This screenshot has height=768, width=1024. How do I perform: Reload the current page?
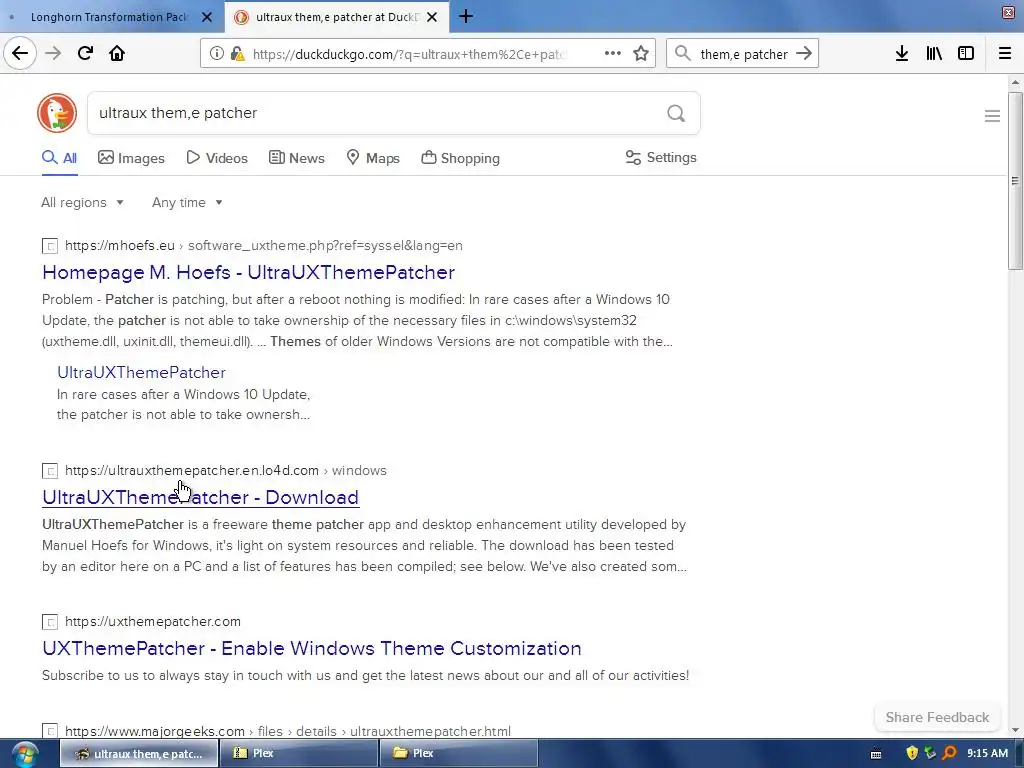[x=85, y=54]
